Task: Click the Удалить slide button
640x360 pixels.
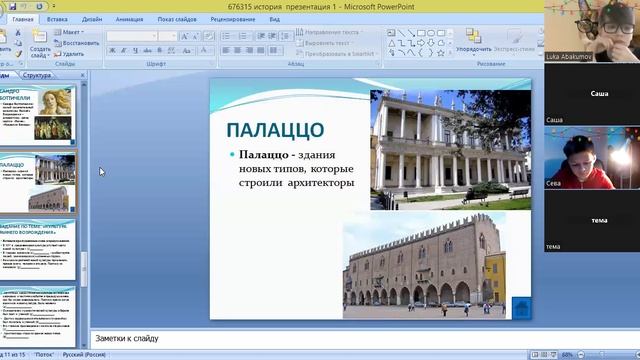Action: coord(69,54)
